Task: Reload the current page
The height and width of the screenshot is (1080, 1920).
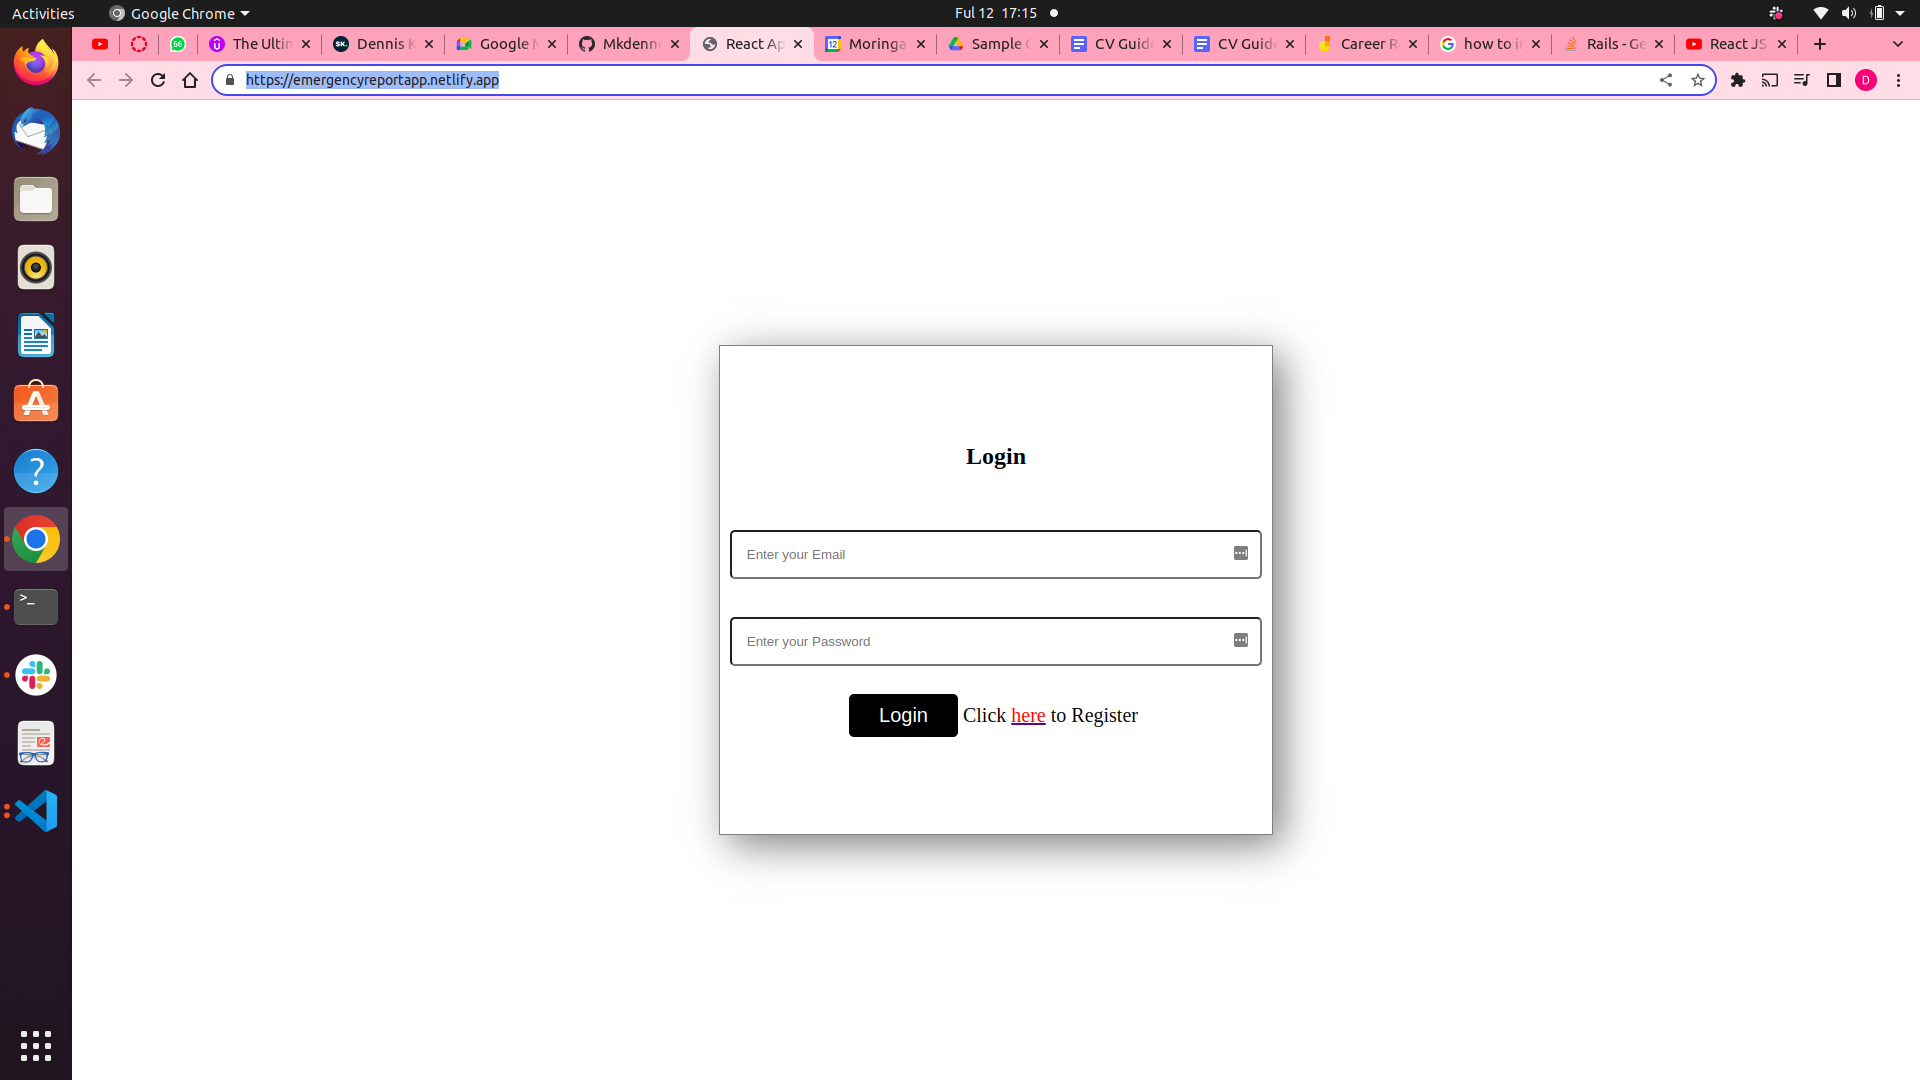Action: click(x=158, y=80)
